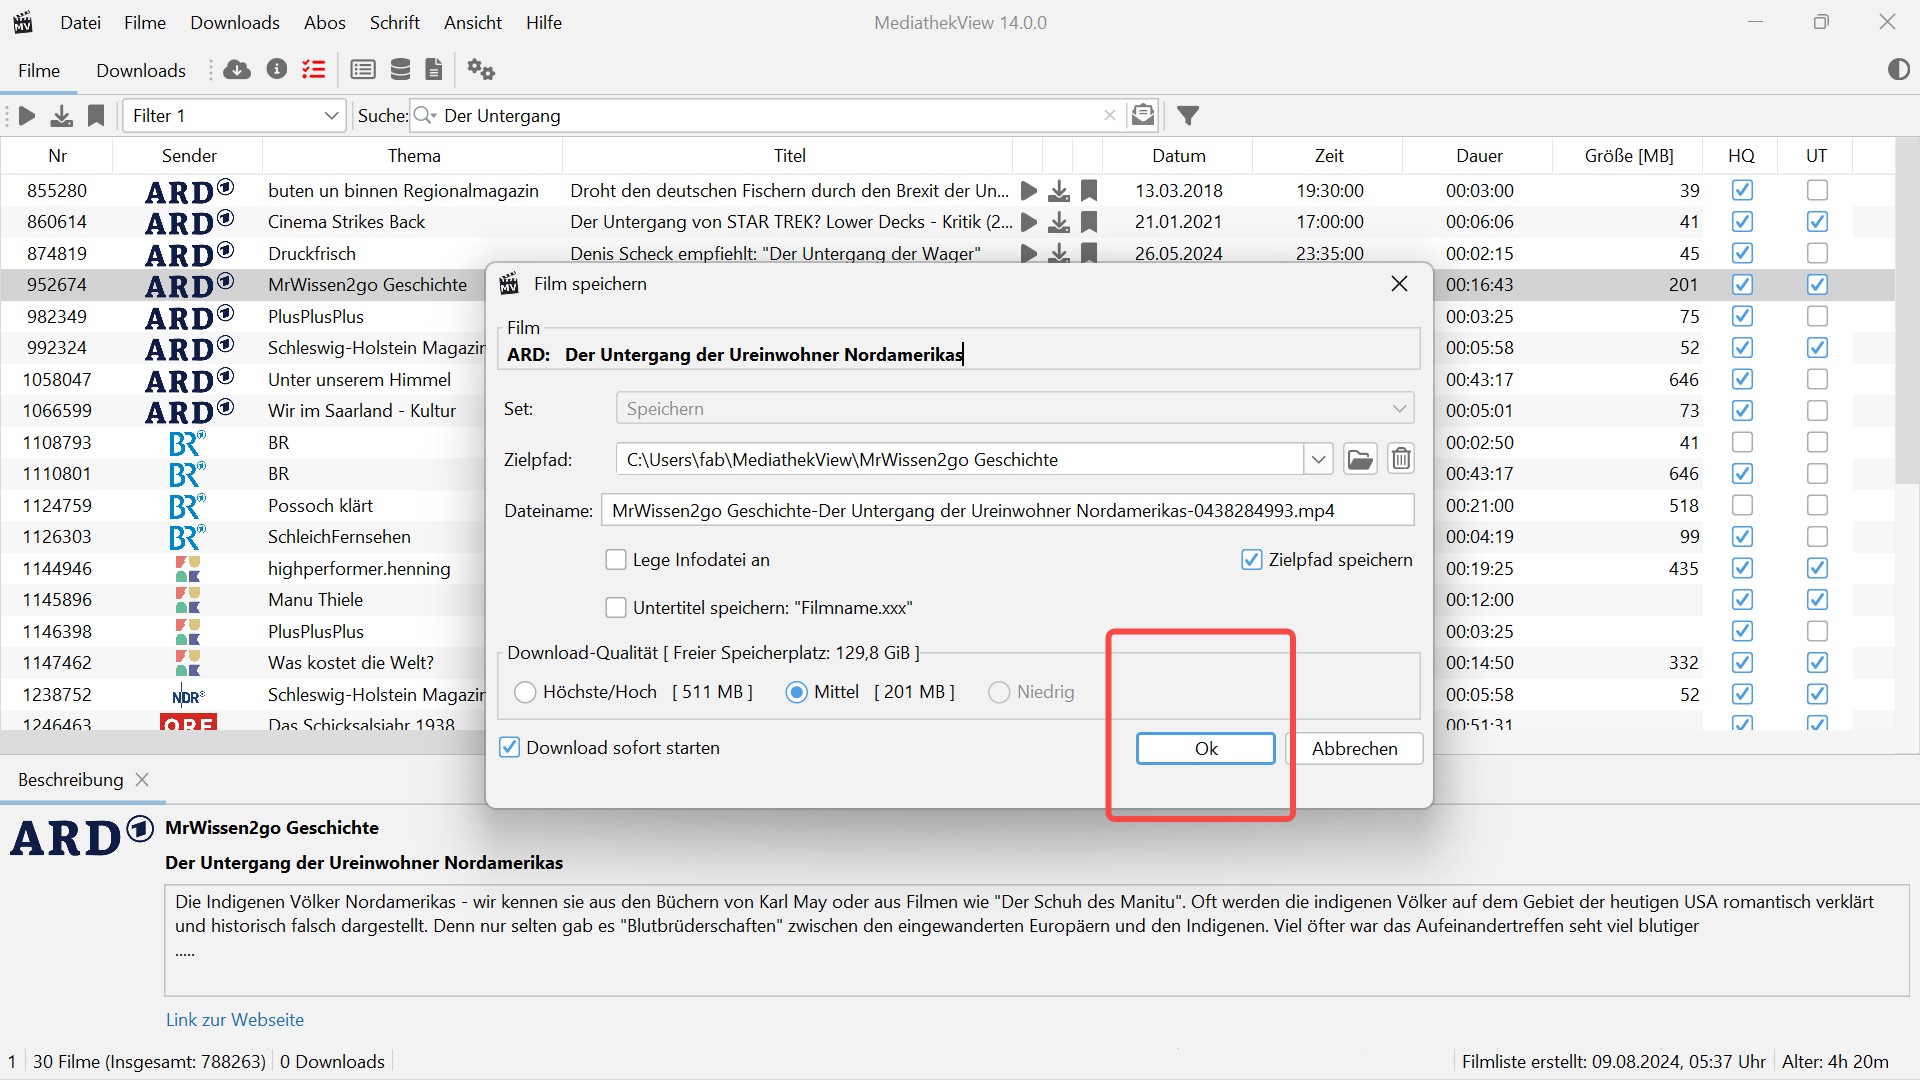
Task: Download the buten un binnen row film
Action: (1059, 190)
